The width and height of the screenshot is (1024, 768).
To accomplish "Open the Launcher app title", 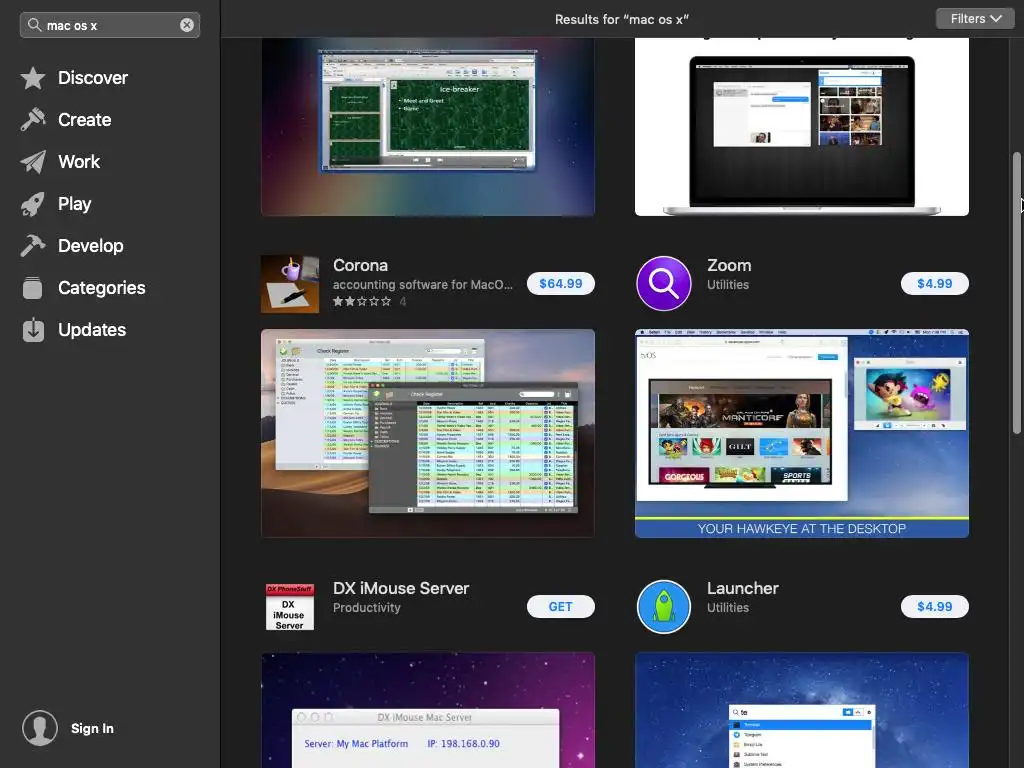I will pyautogui.click(x=743, y=588).
